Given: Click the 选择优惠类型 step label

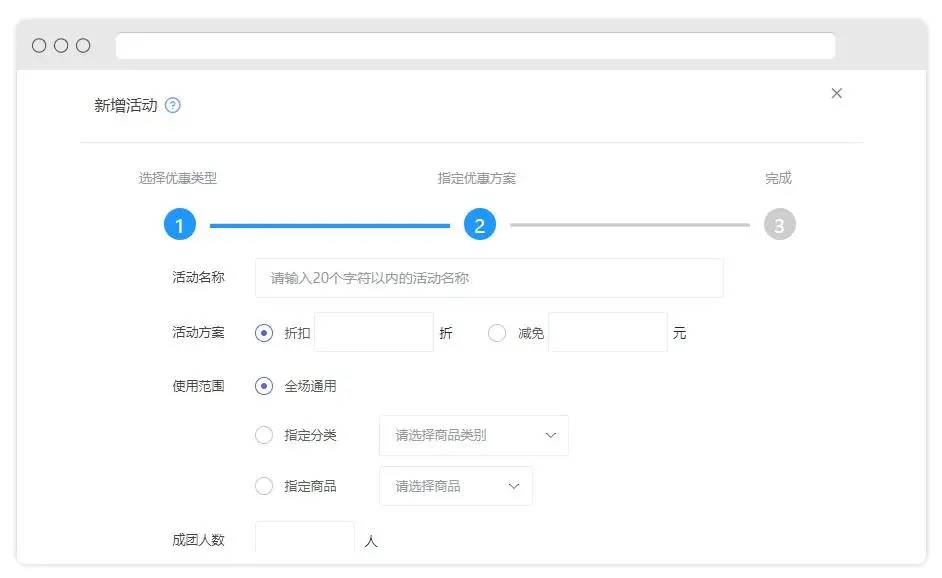Looking at the screenshot, I should [x=178, y=178].
